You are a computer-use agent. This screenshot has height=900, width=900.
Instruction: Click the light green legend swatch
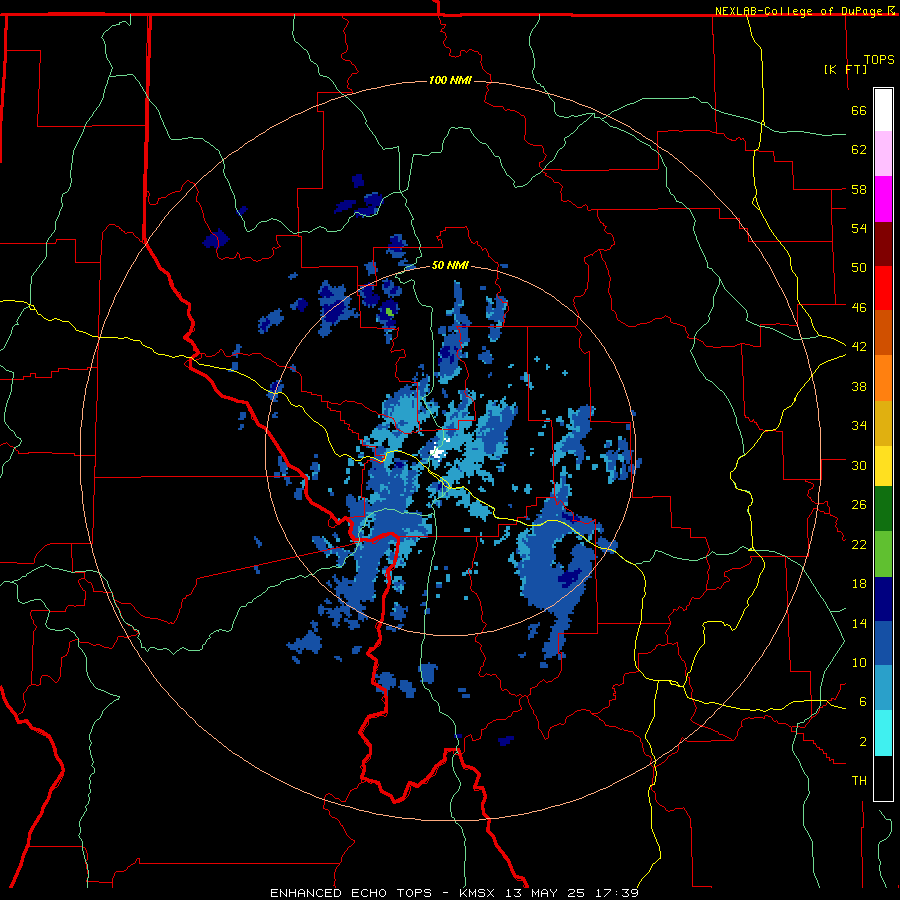click(883, 554)
